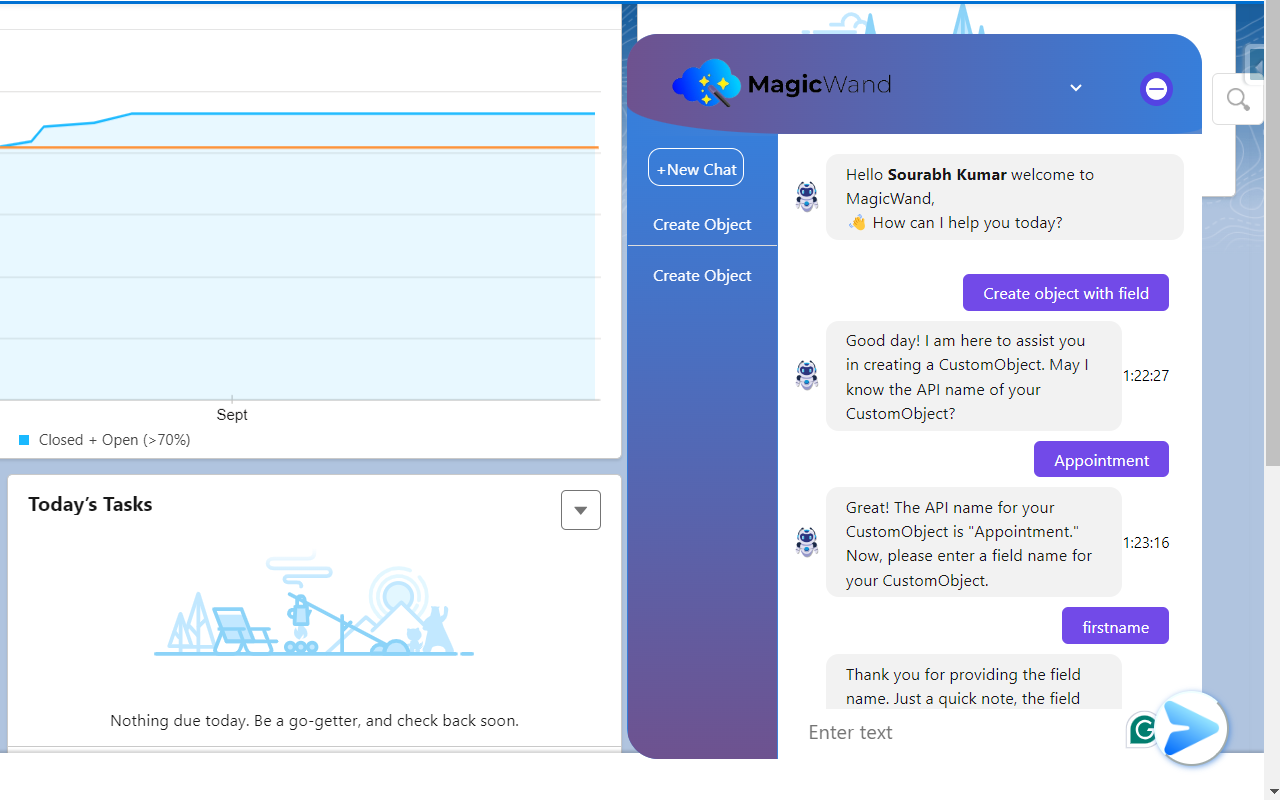
Task: Click the Create object with field message
Action: [x=1066, y=293]
